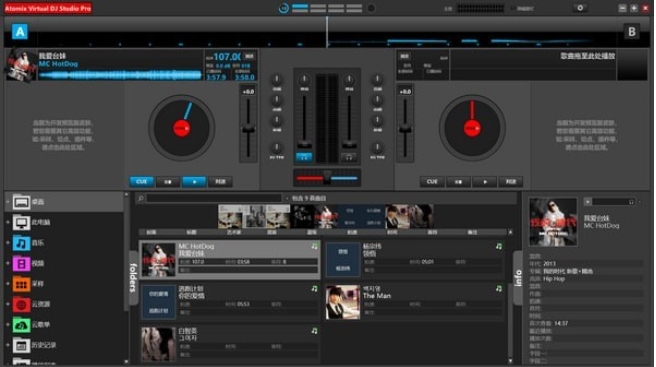Toggle deck A headphone monitor button
This screenshot has width=656, height=367.
[x=304, y=157]
